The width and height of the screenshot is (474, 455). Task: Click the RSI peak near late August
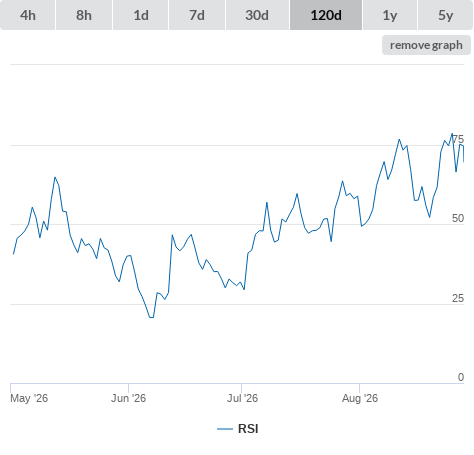click(452, 134)
